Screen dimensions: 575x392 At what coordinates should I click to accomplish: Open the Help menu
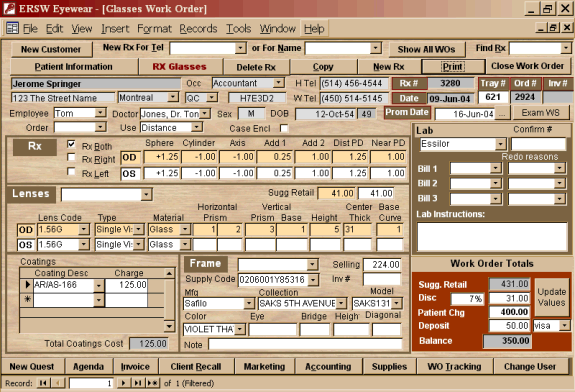314,29
